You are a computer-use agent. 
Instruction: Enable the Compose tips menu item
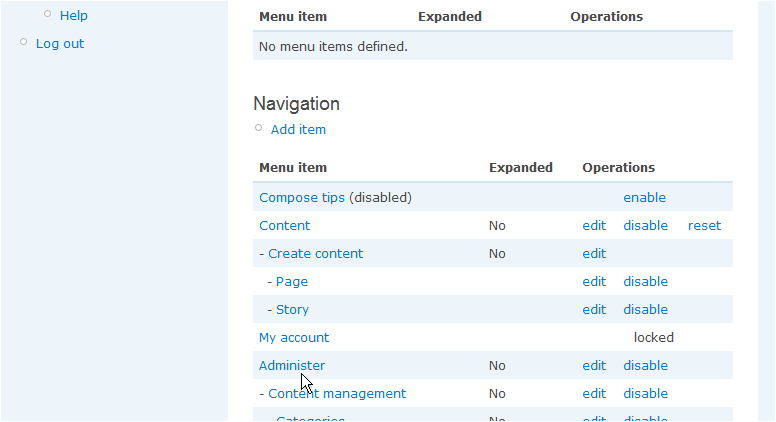(x=644, y=197)
